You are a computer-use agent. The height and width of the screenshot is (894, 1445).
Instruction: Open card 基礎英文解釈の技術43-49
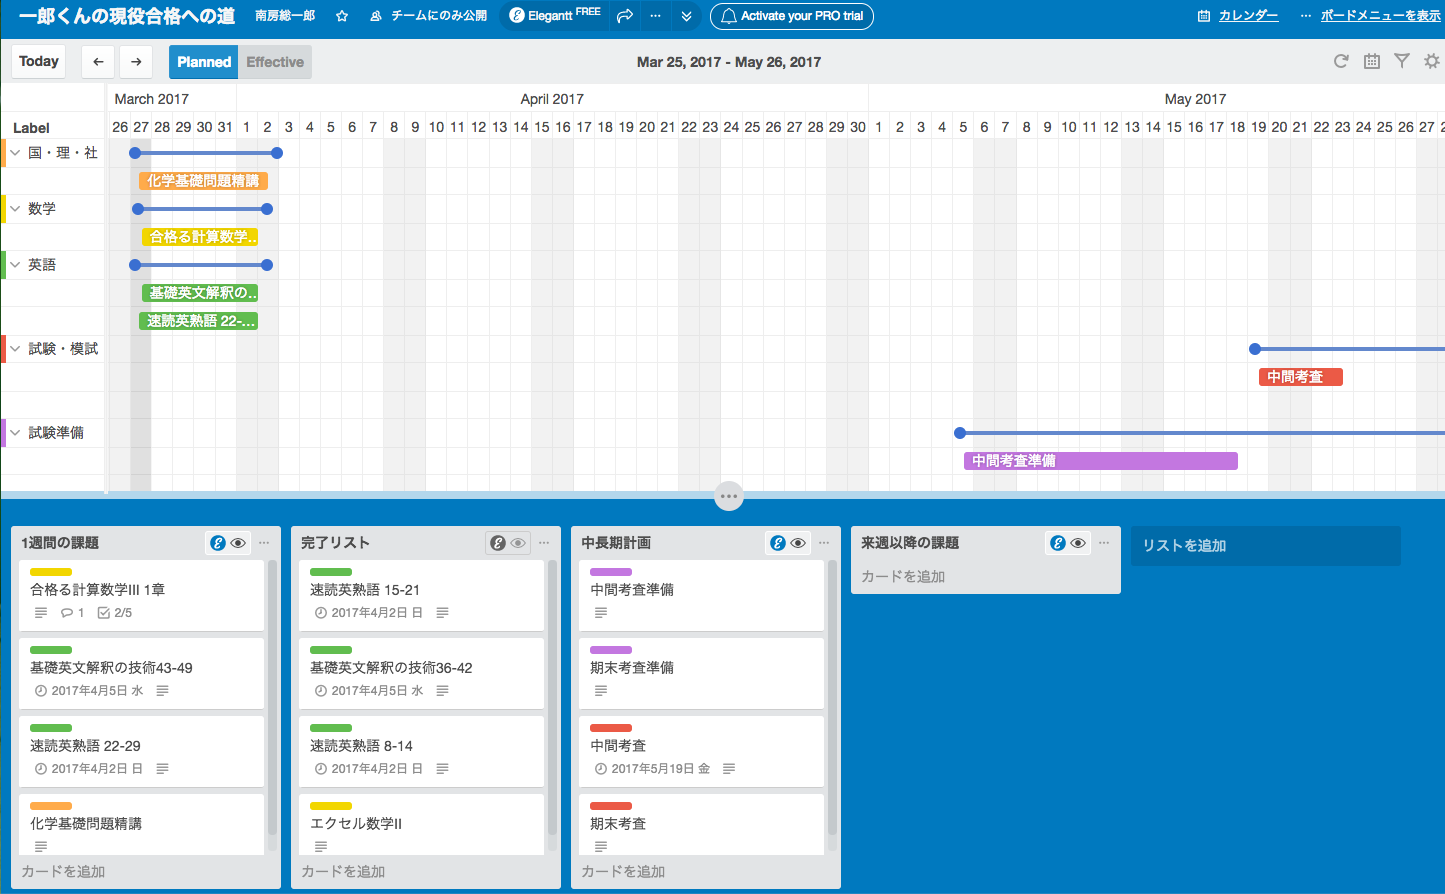(x=141, y=673)
